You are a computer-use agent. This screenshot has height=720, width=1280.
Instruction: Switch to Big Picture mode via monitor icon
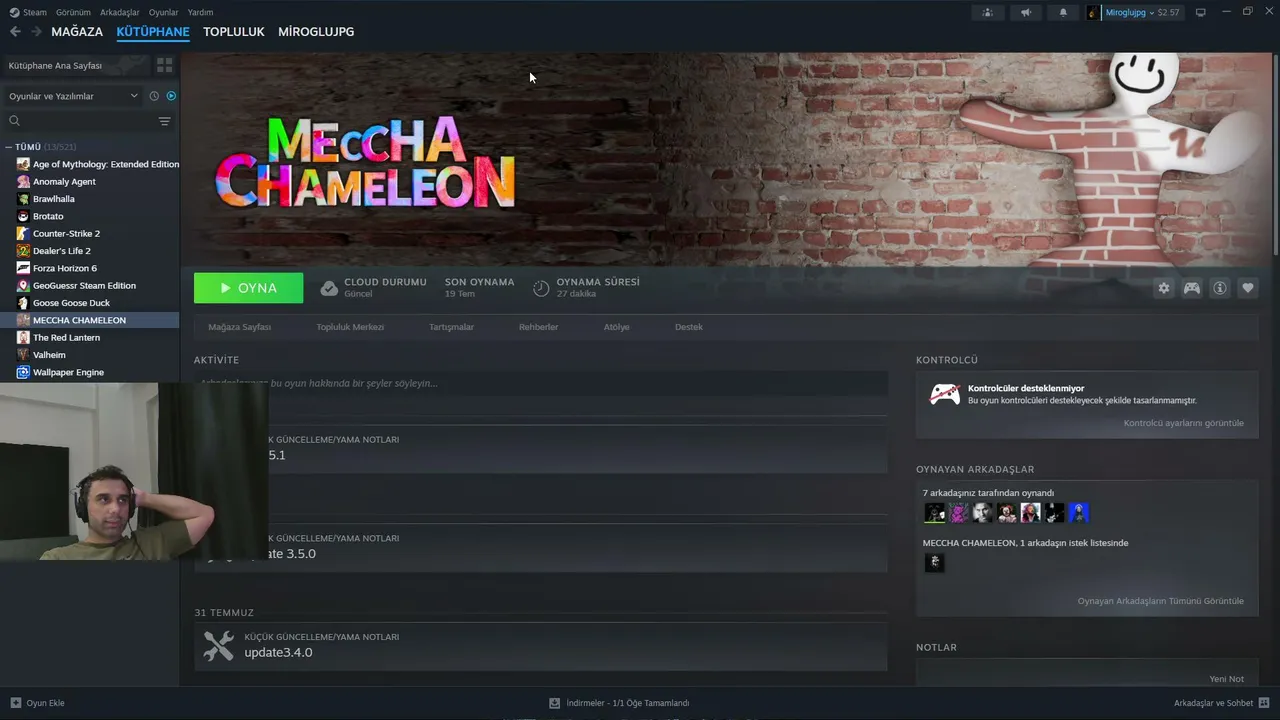click(1201, 12)
